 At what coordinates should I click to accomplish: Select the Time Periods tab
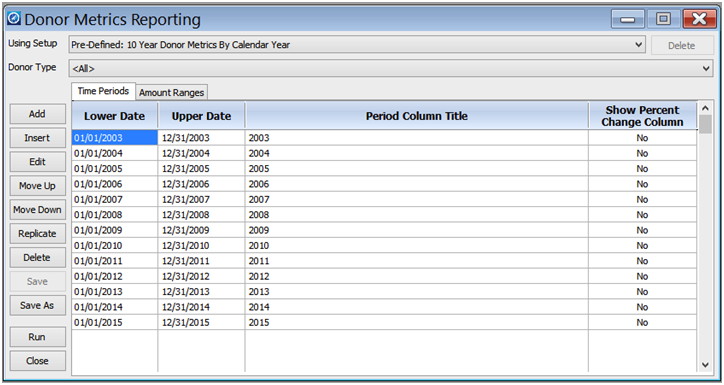[x=103, y=91]
